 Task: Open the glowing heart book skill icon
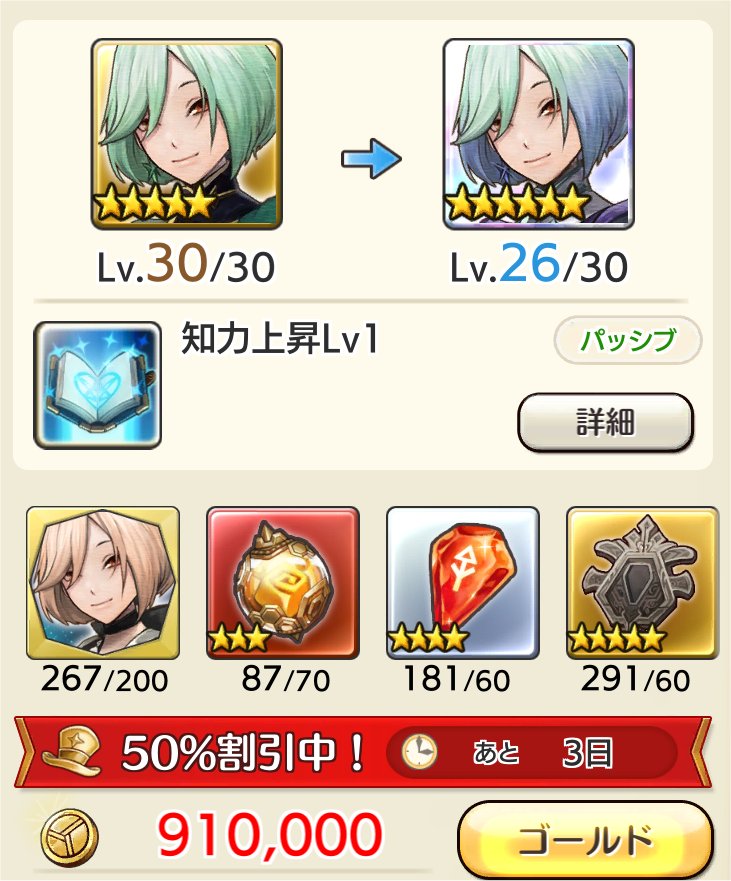tap(97, 385)
